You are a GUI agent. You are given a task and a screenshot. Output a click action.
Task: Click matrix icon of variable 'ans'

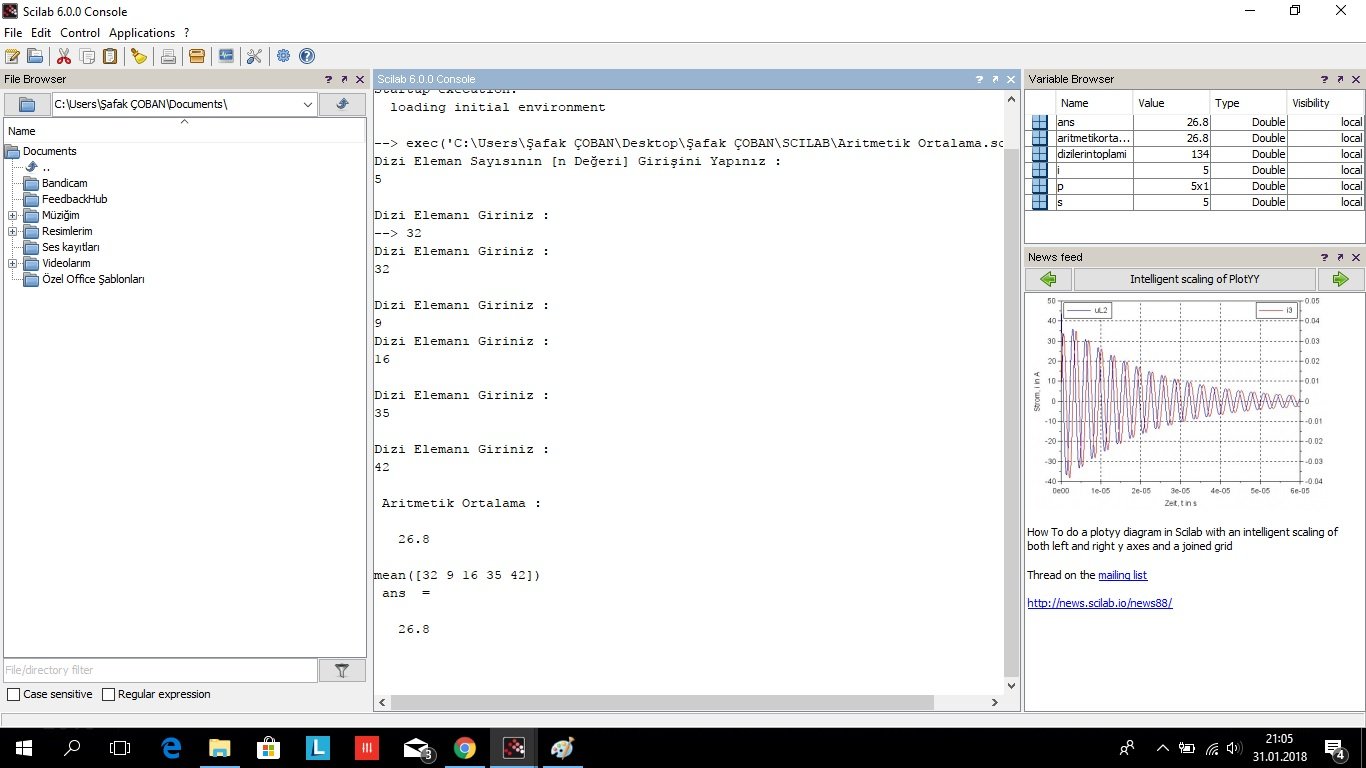click(x=1040, y=122)
